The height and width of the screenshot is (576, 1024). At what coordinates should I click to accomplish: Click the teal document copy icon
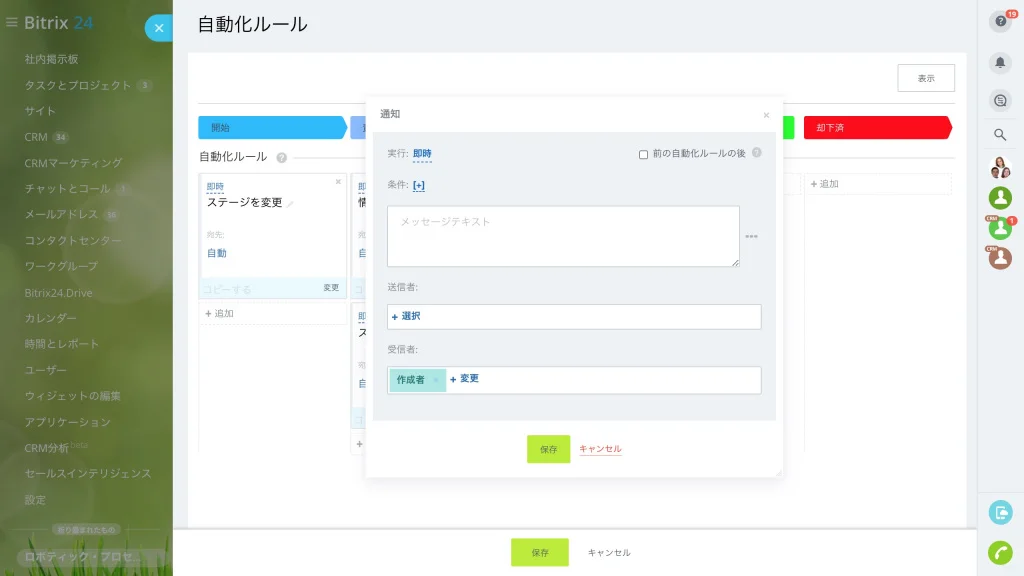click(1000, 513)
